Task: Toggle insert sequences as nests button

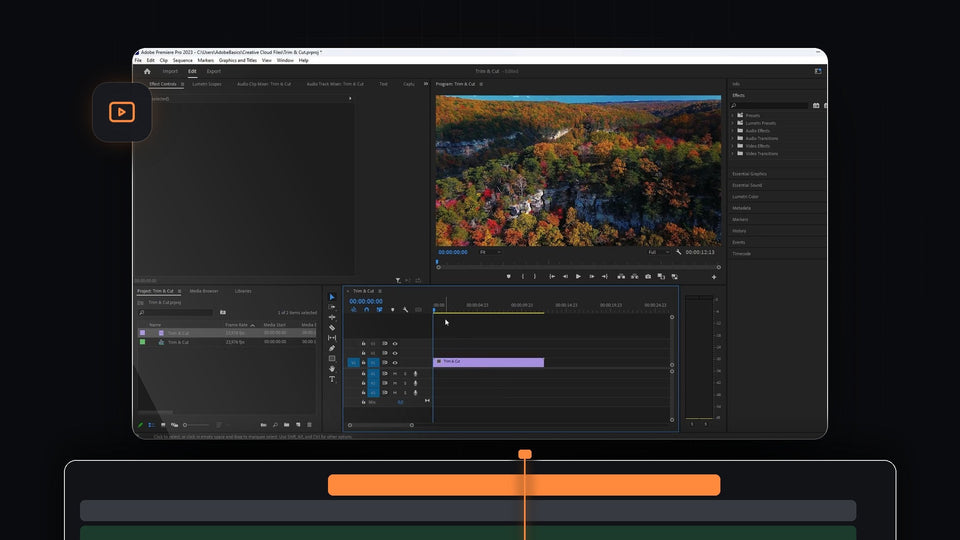Action: point(353,310)
